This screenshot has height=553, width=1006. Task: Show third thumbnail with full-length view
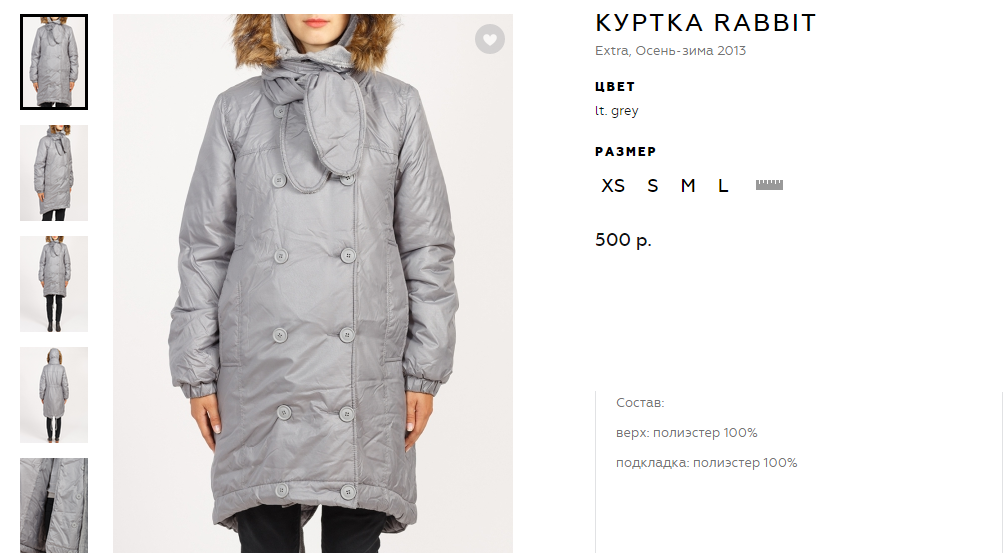54,284
